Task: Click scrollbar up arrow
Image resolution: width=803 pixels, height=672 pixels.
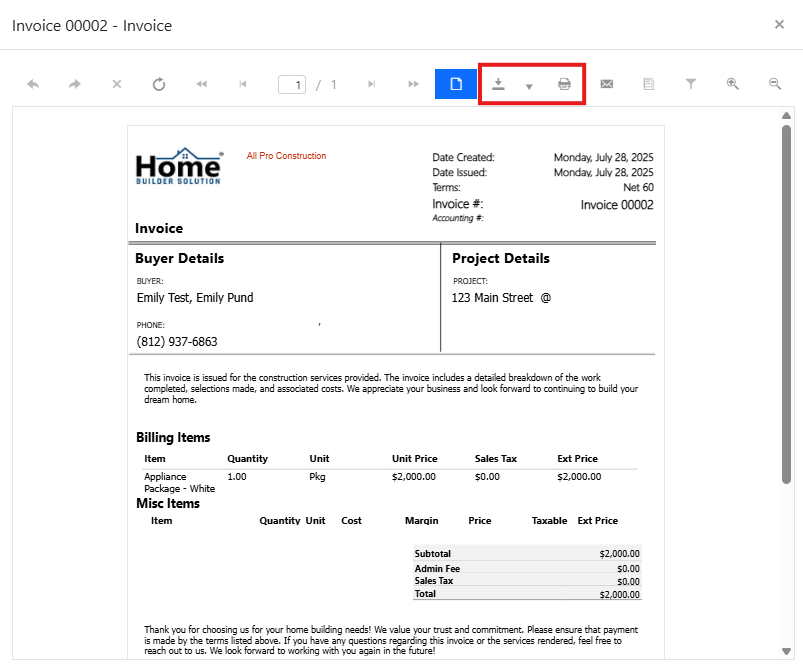Action: (787, 116)
